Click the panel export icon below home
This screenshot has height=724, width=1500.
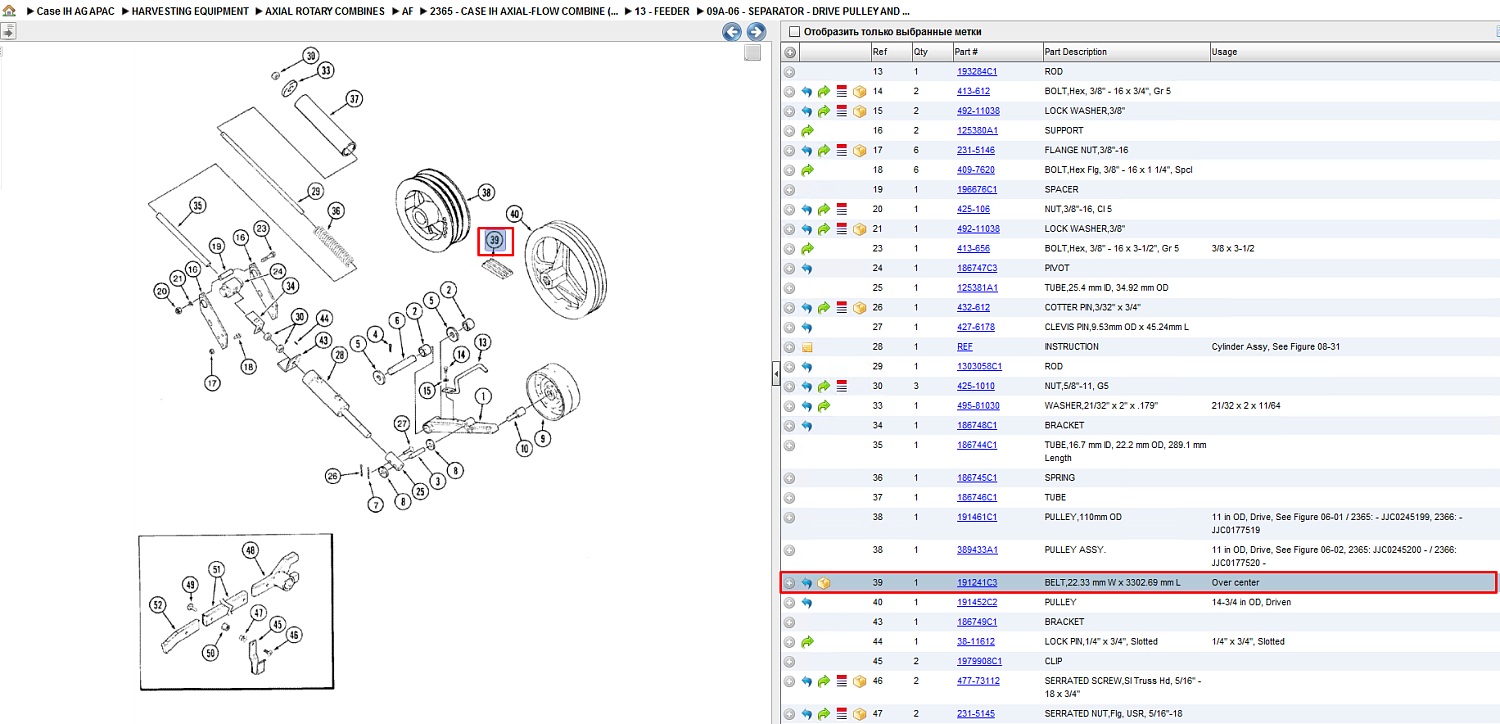pyautogui.click(x=7, y=32)
